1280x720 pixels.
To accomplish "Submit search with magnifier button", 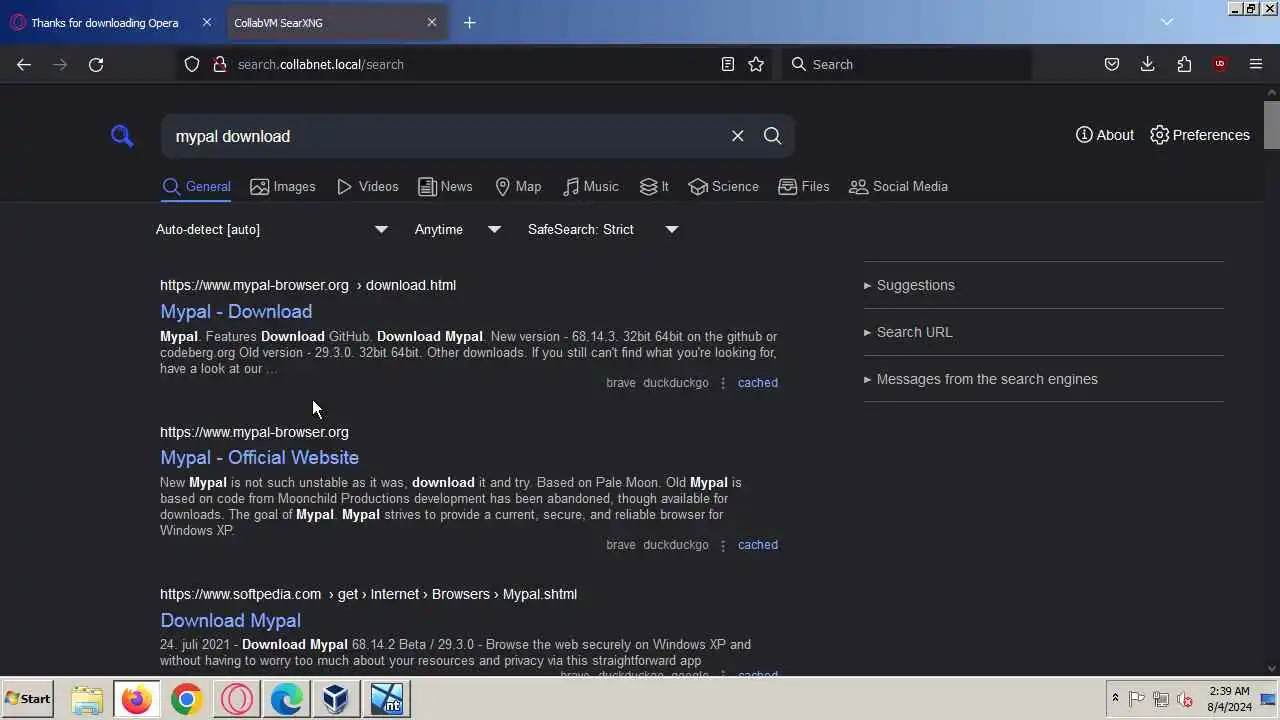I will click(x=772, y=136).
